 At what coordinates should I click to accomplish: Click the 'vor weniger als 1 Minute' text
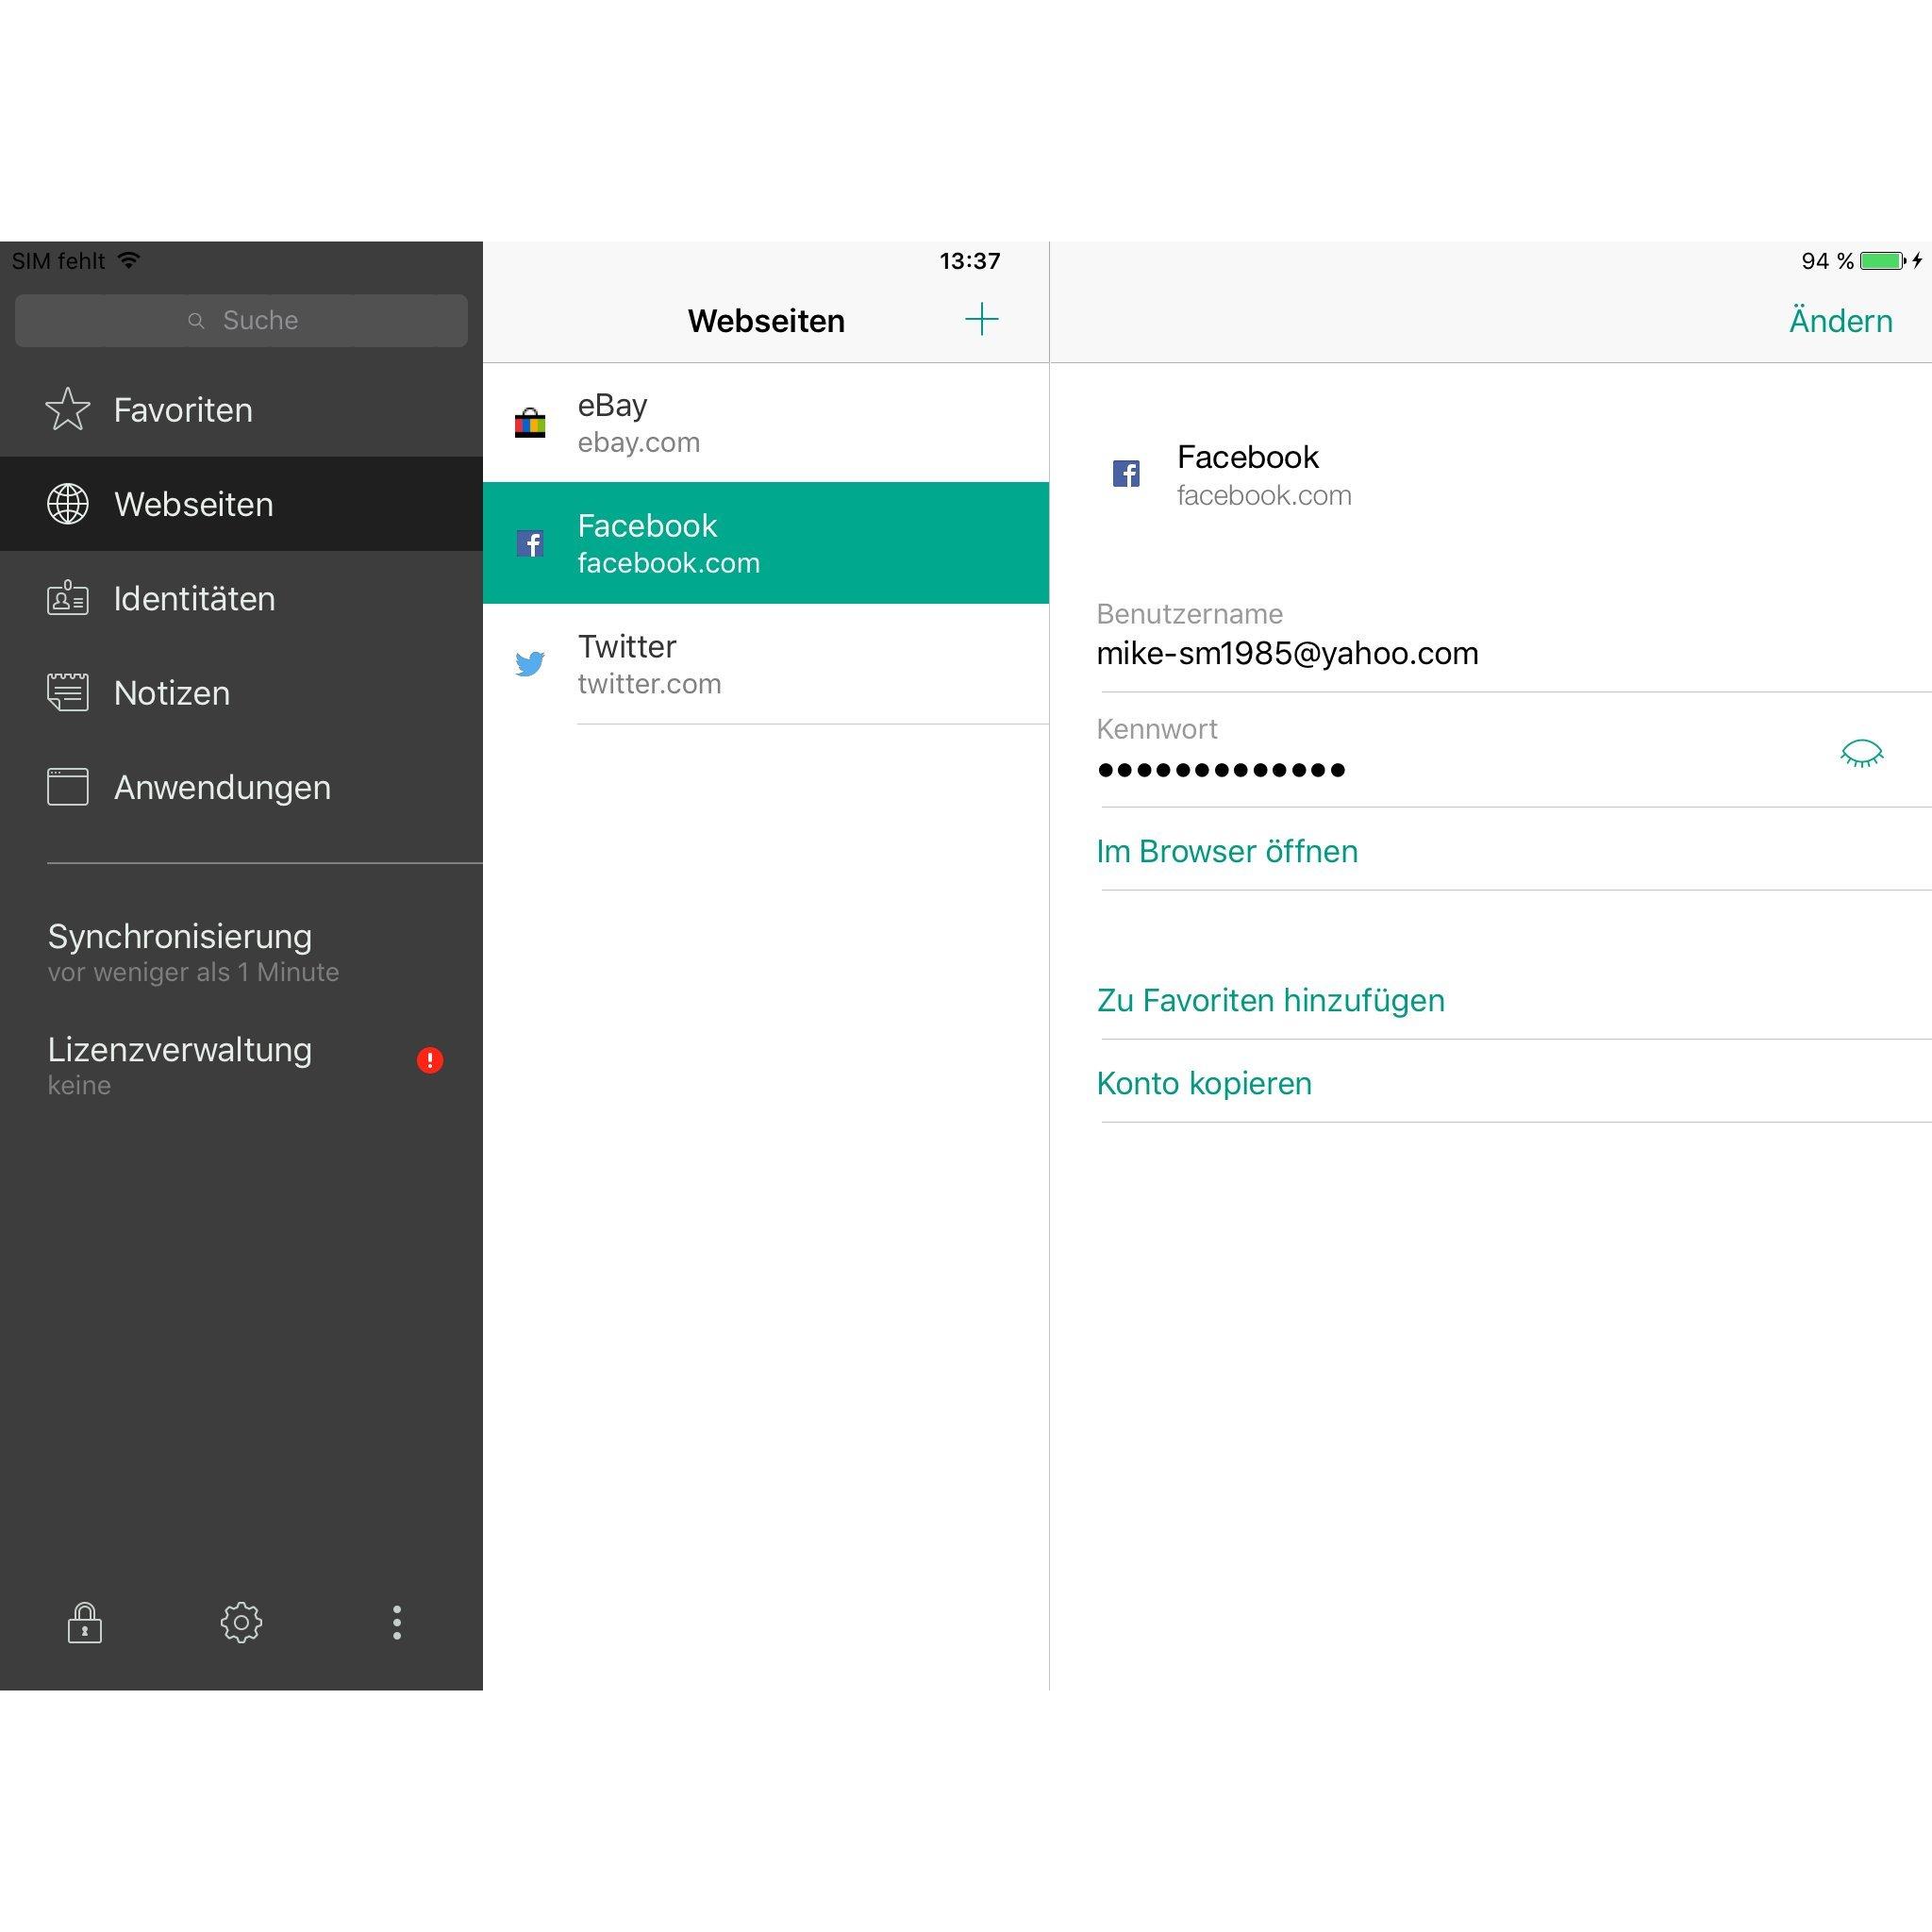tap(193, 972)
